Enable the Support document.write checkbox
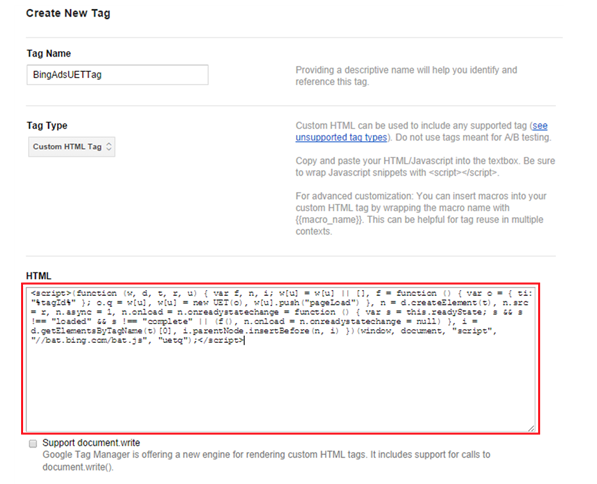The height and width of the screenshot is (484, 597). point(33,444)
